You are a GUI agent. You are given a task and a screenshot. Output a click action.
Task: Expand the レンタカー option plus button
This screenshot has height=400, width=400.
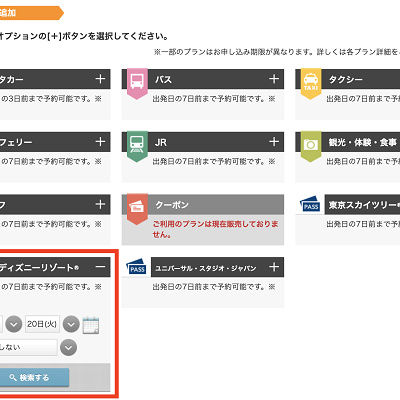coord(100,79)
